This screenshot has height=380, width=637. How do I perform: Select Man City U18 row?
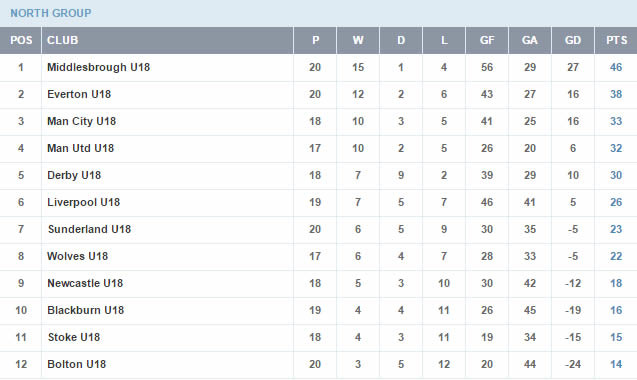(318, 121)
